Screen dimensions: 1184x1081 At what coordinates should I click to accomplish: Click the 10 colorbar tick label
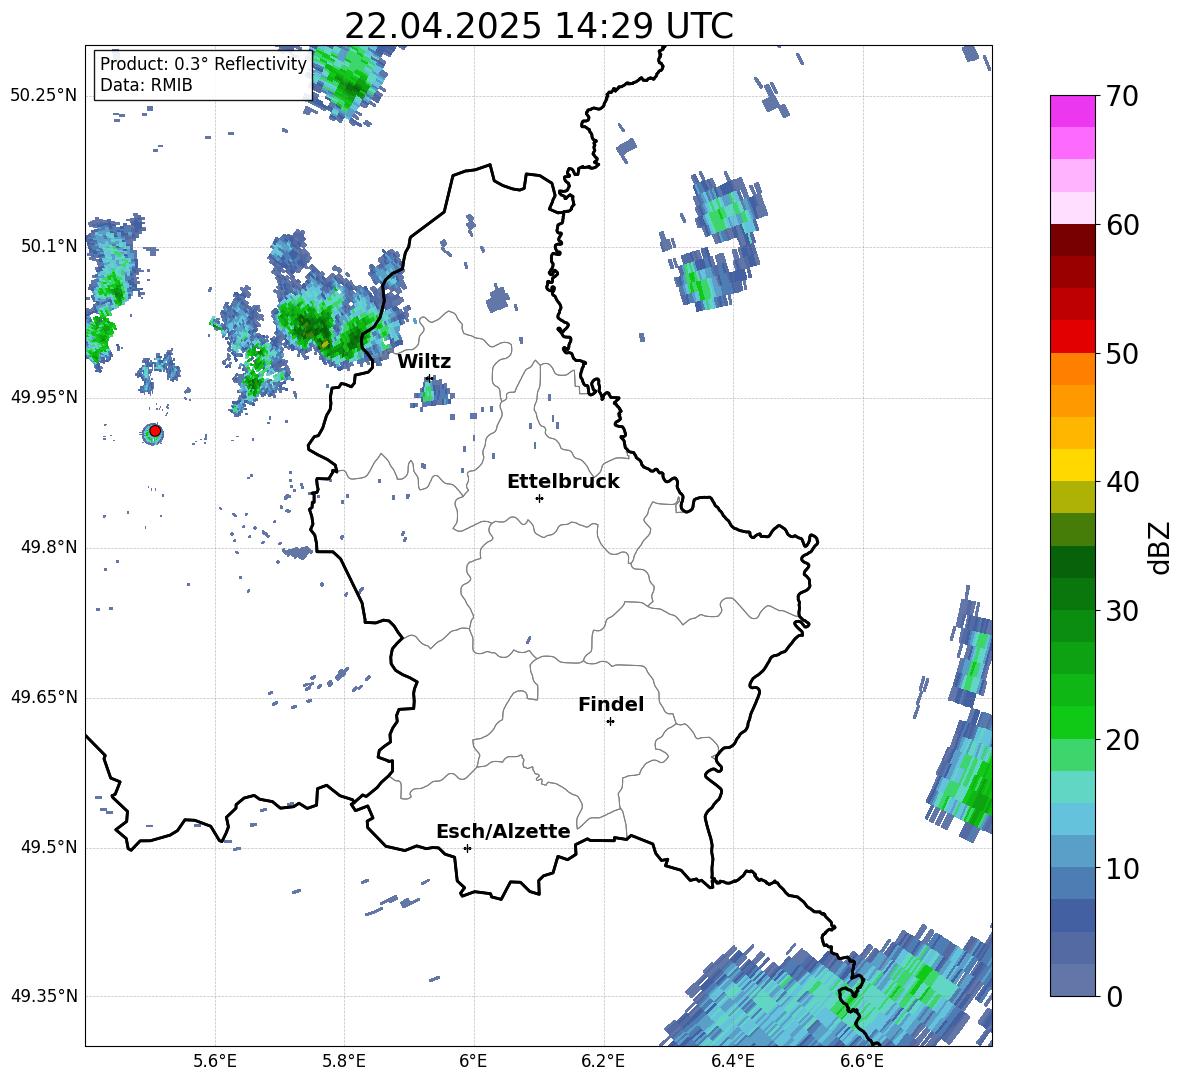click(x=1122, y=868)
